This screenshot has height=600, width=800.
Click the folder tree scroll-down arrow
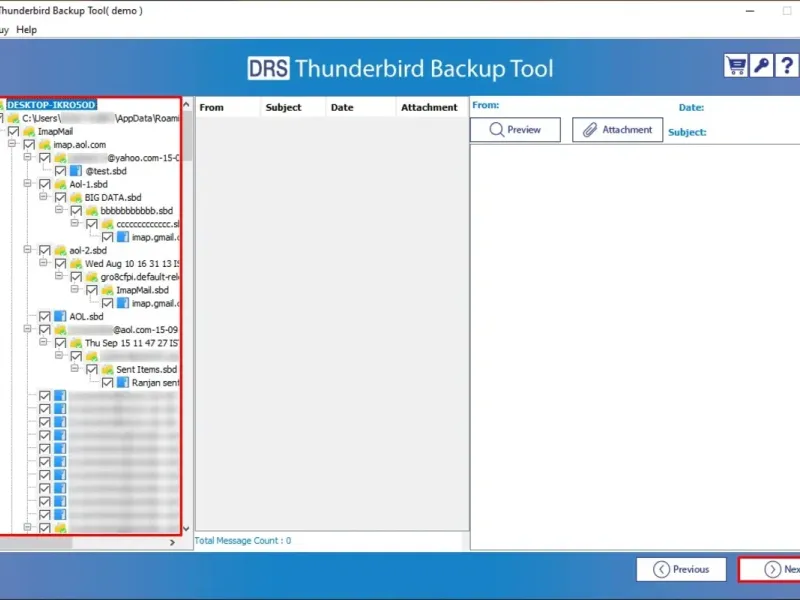(186, 529)
